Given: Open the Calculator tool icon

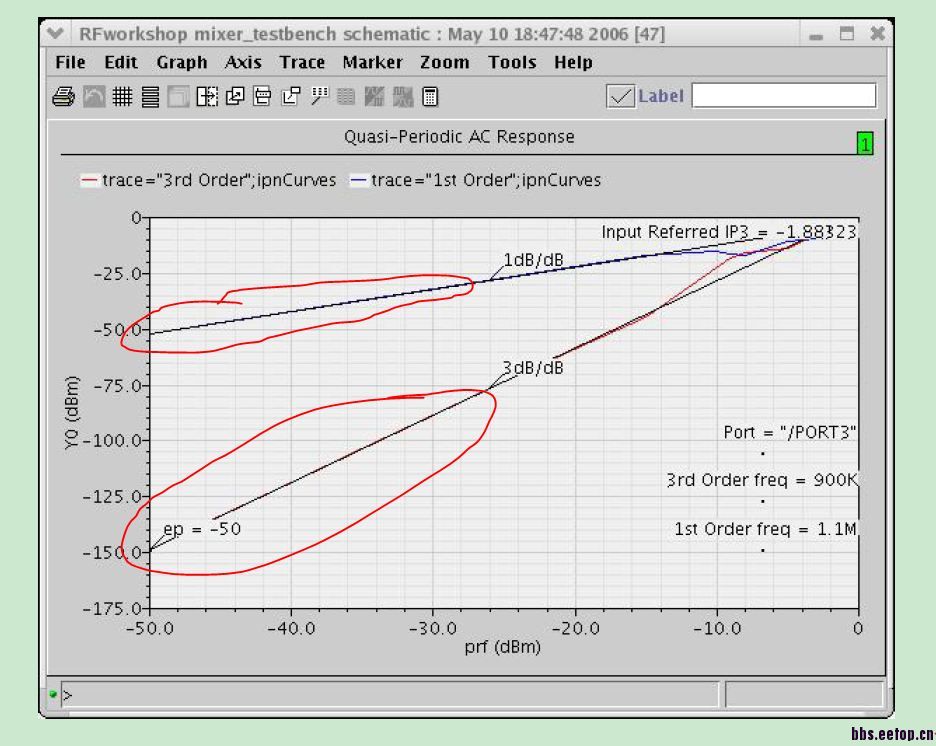Looking at the screenshot, I should click(430, 97).
